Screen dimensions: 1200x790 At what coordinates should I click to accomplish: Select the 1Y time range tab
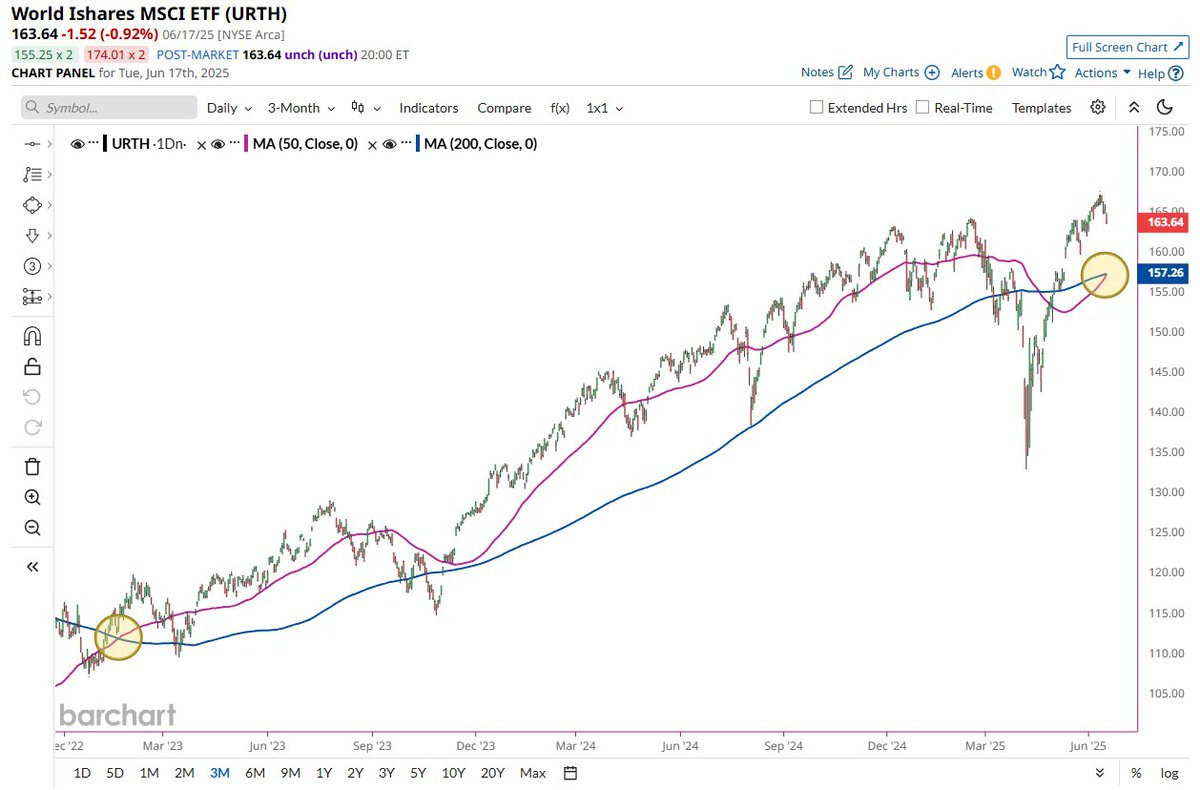(324, 773)
